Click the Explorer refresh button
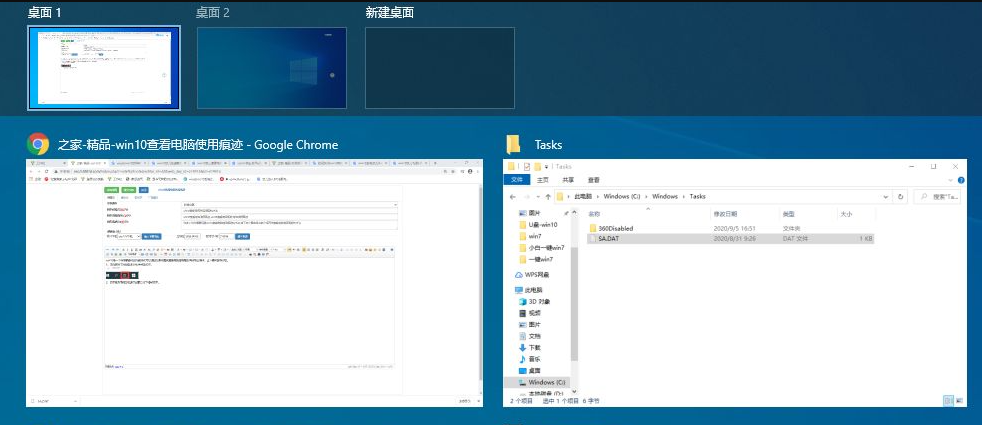Viewport: 982px width, 425px height. (901, 197)
